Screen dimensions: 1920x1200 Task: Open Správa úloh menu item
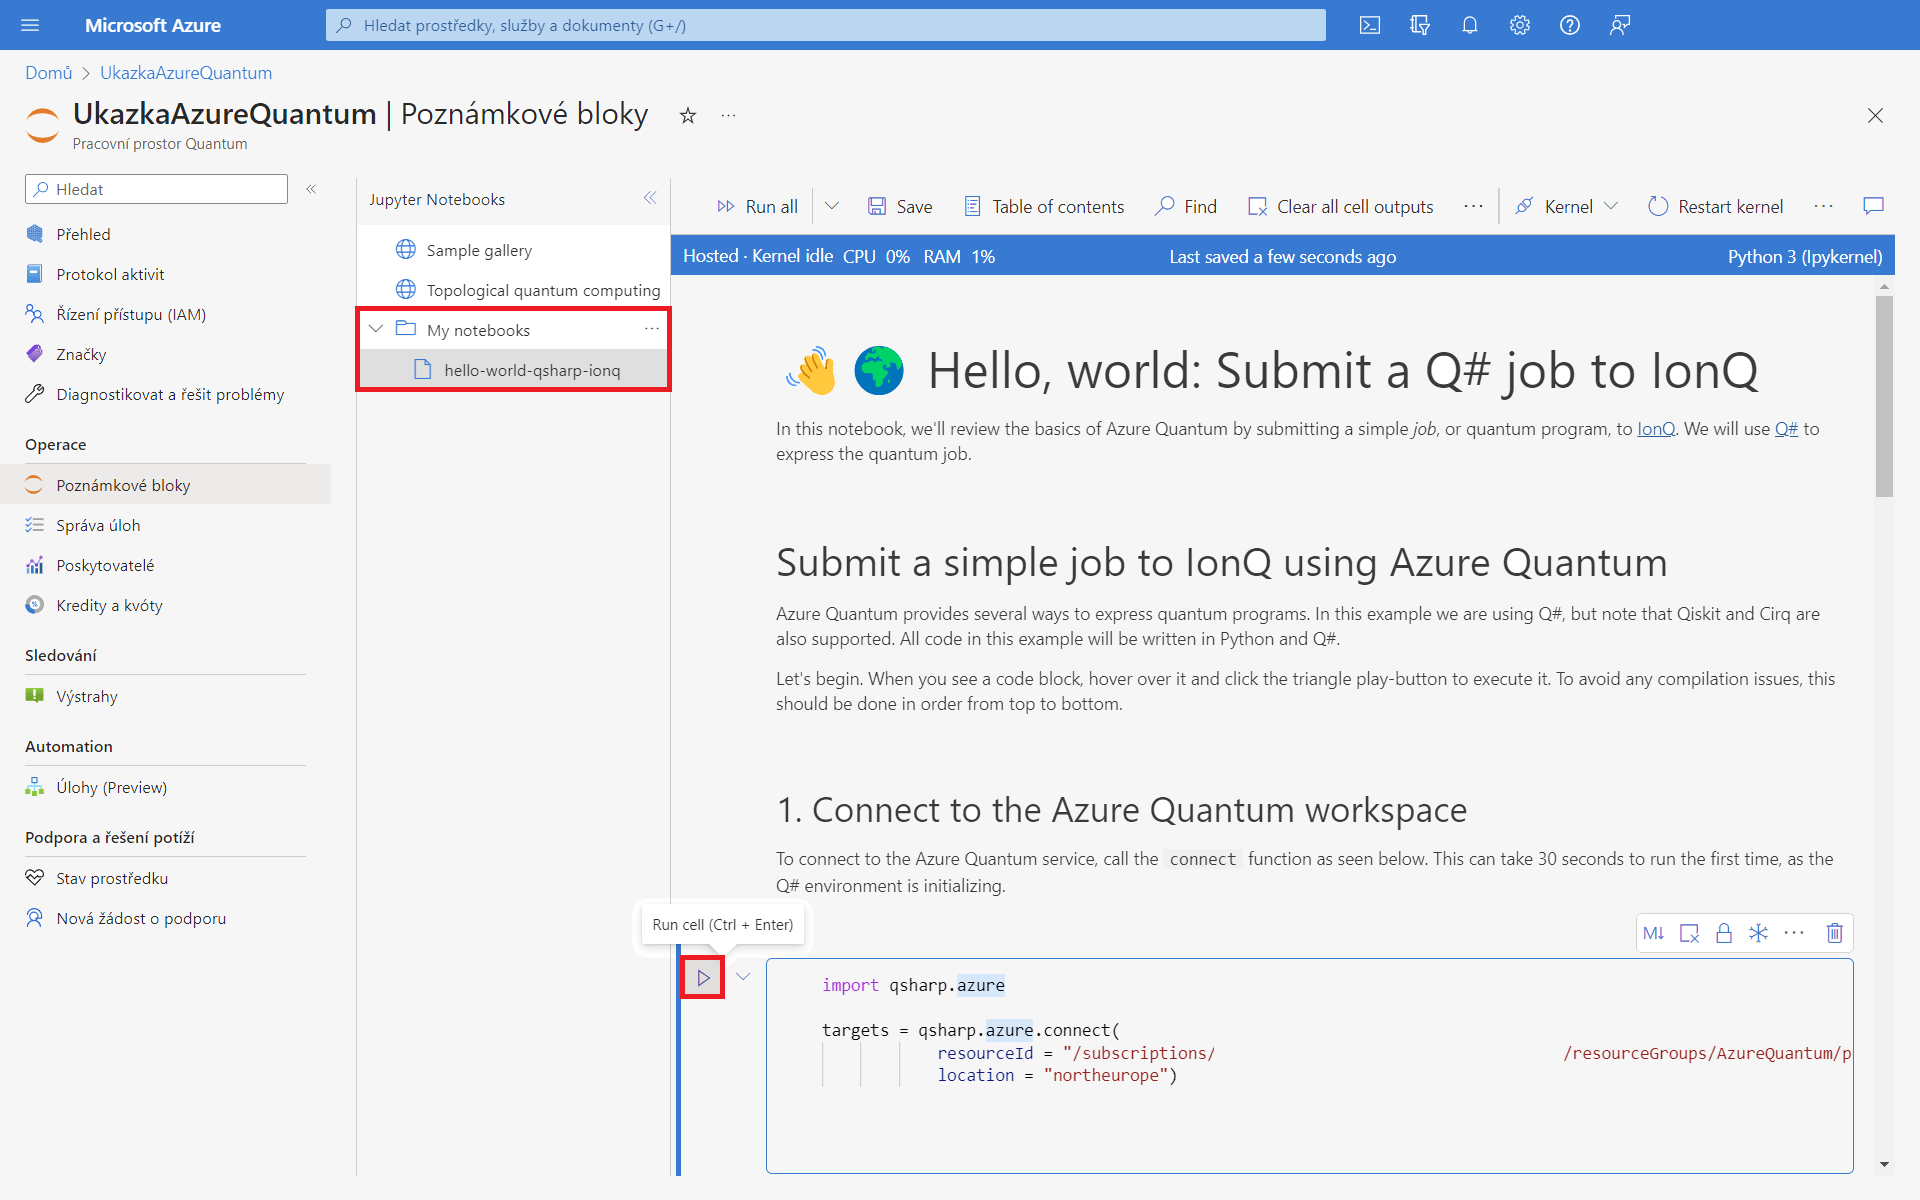coord(98,525)
